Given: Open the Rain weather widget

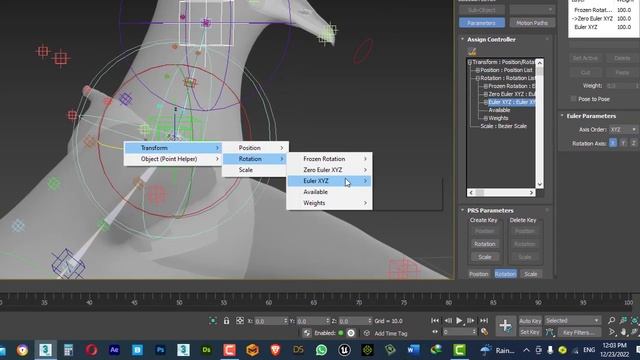Looking at the screenshot, I should click(x=499, y=350).
